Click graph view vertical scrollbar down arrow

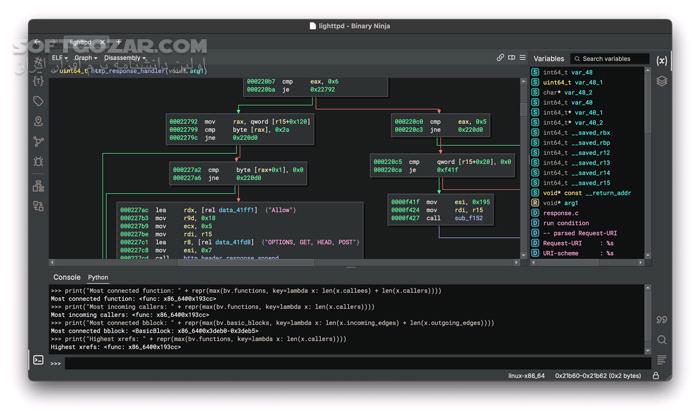[x=524, y=255]
